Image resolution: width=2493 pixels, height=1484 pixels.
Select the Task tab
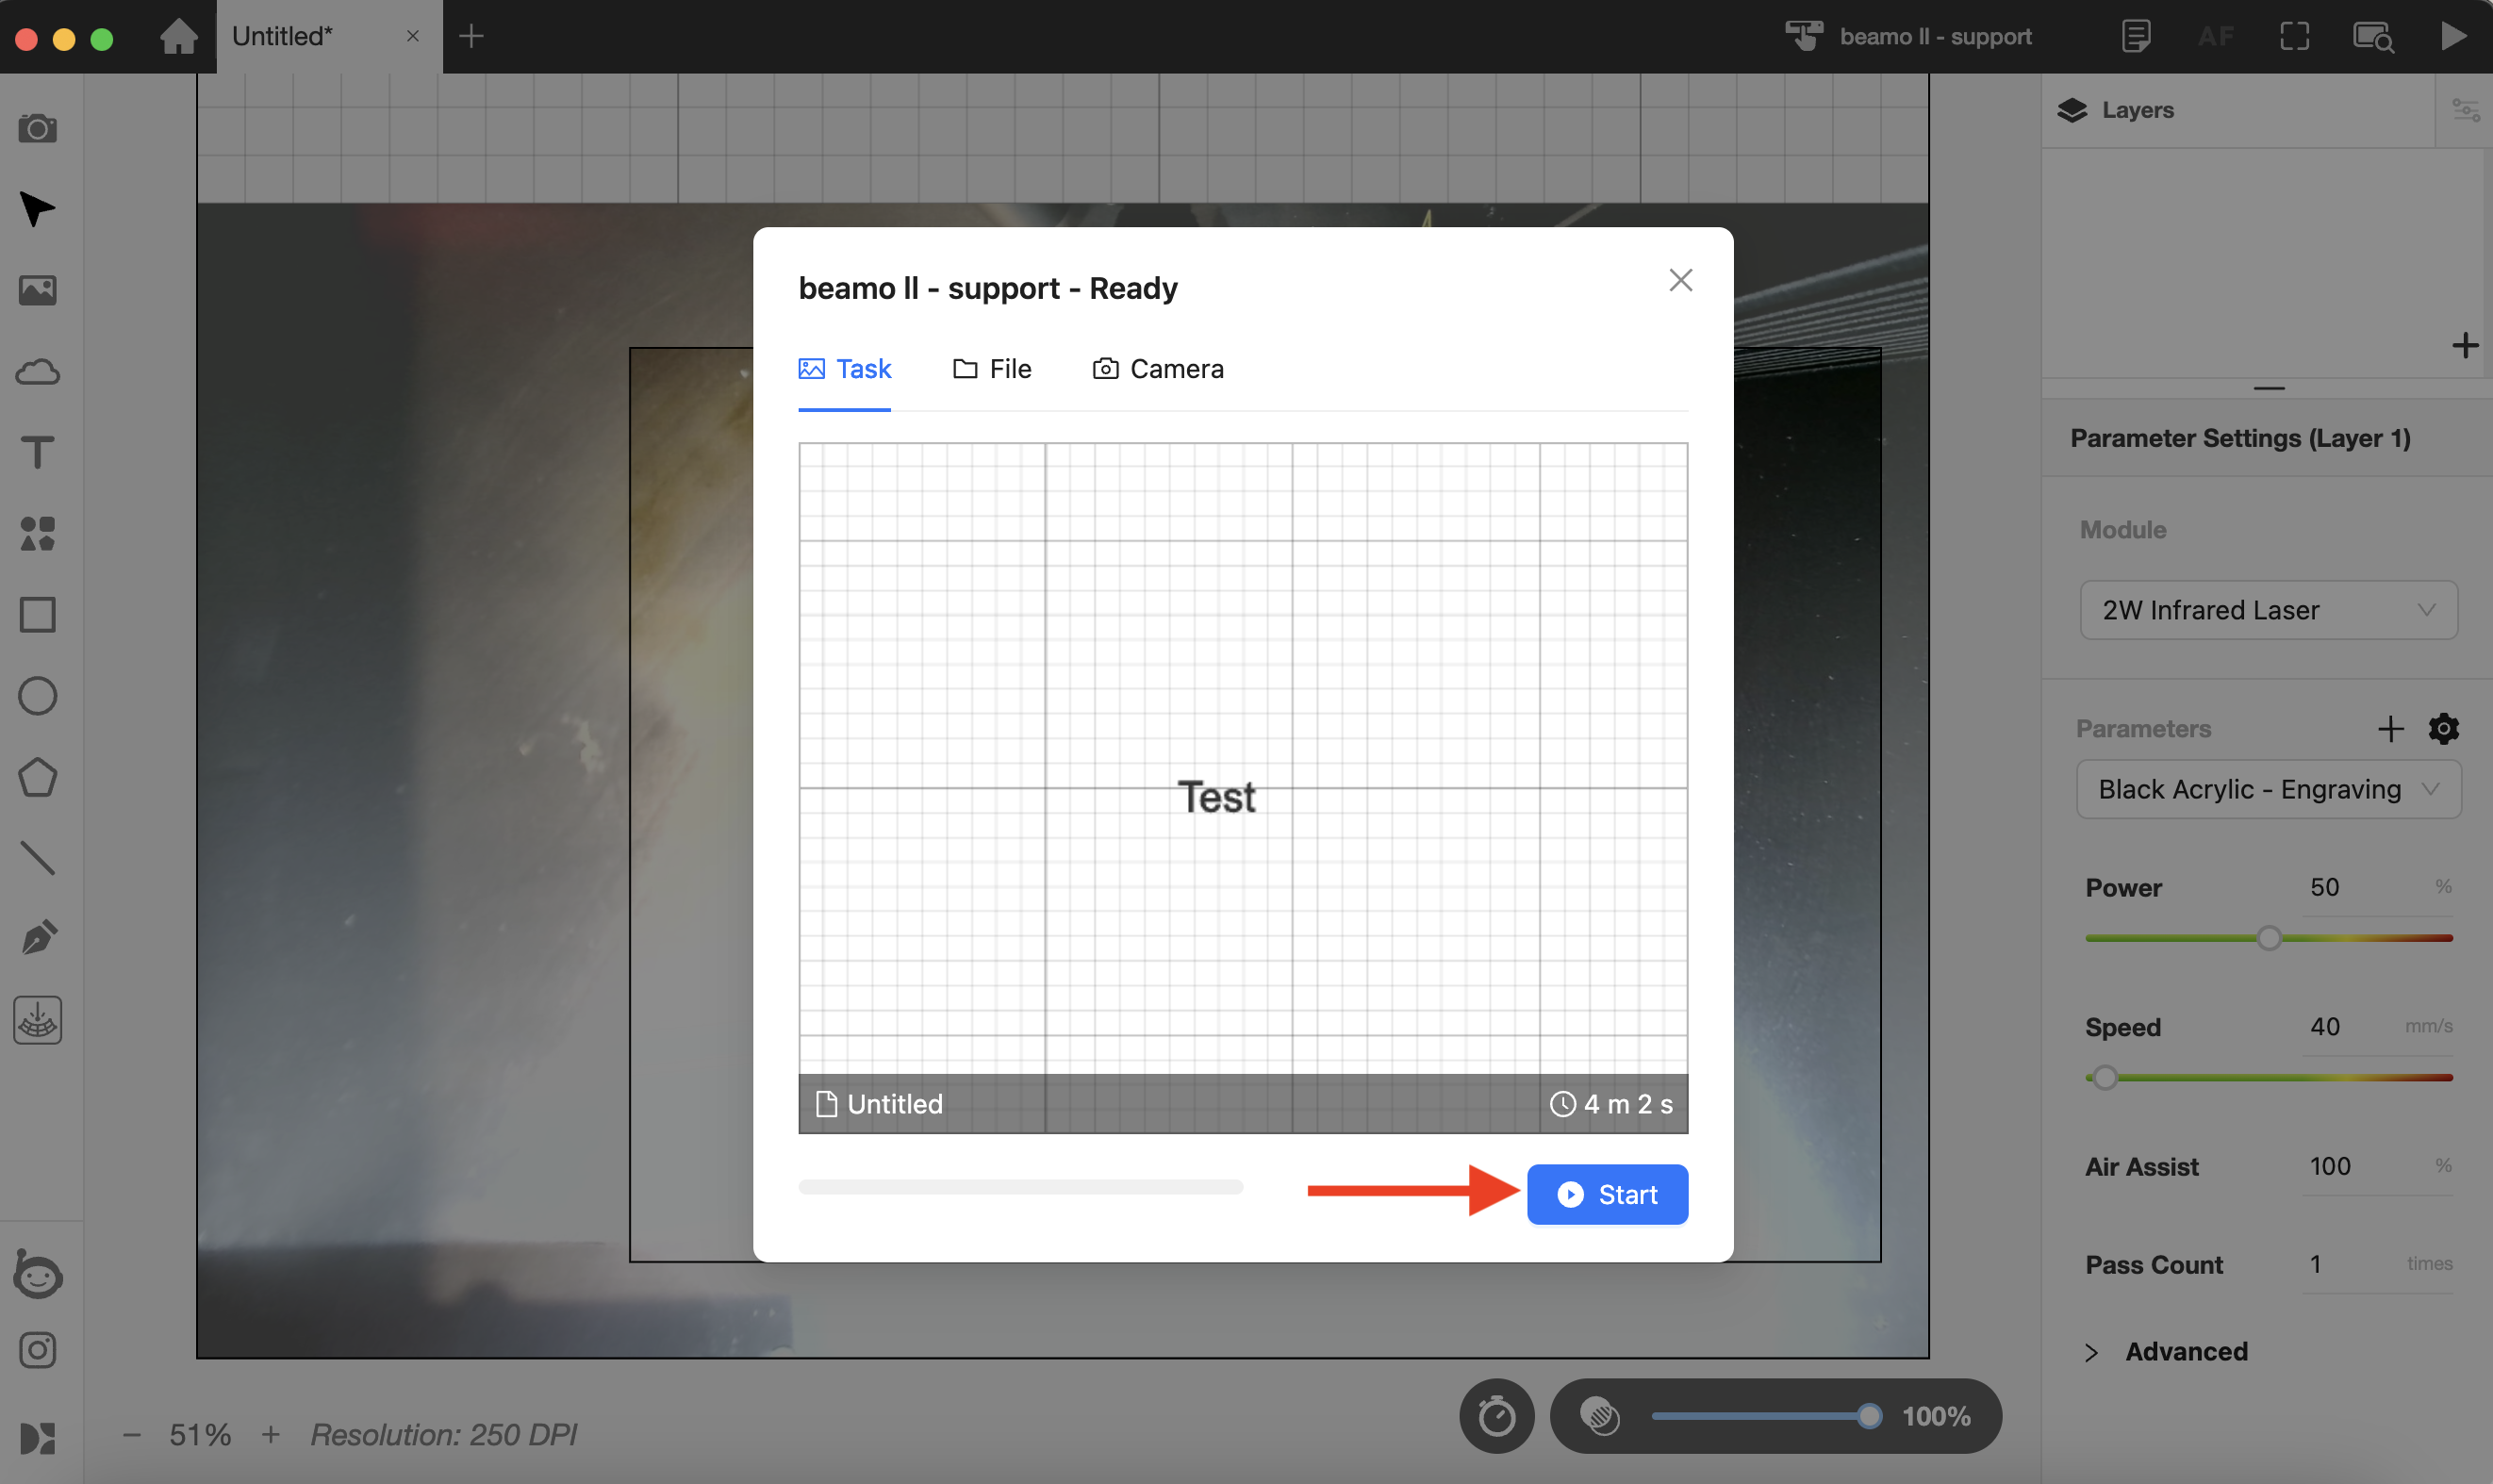point(844,369)
